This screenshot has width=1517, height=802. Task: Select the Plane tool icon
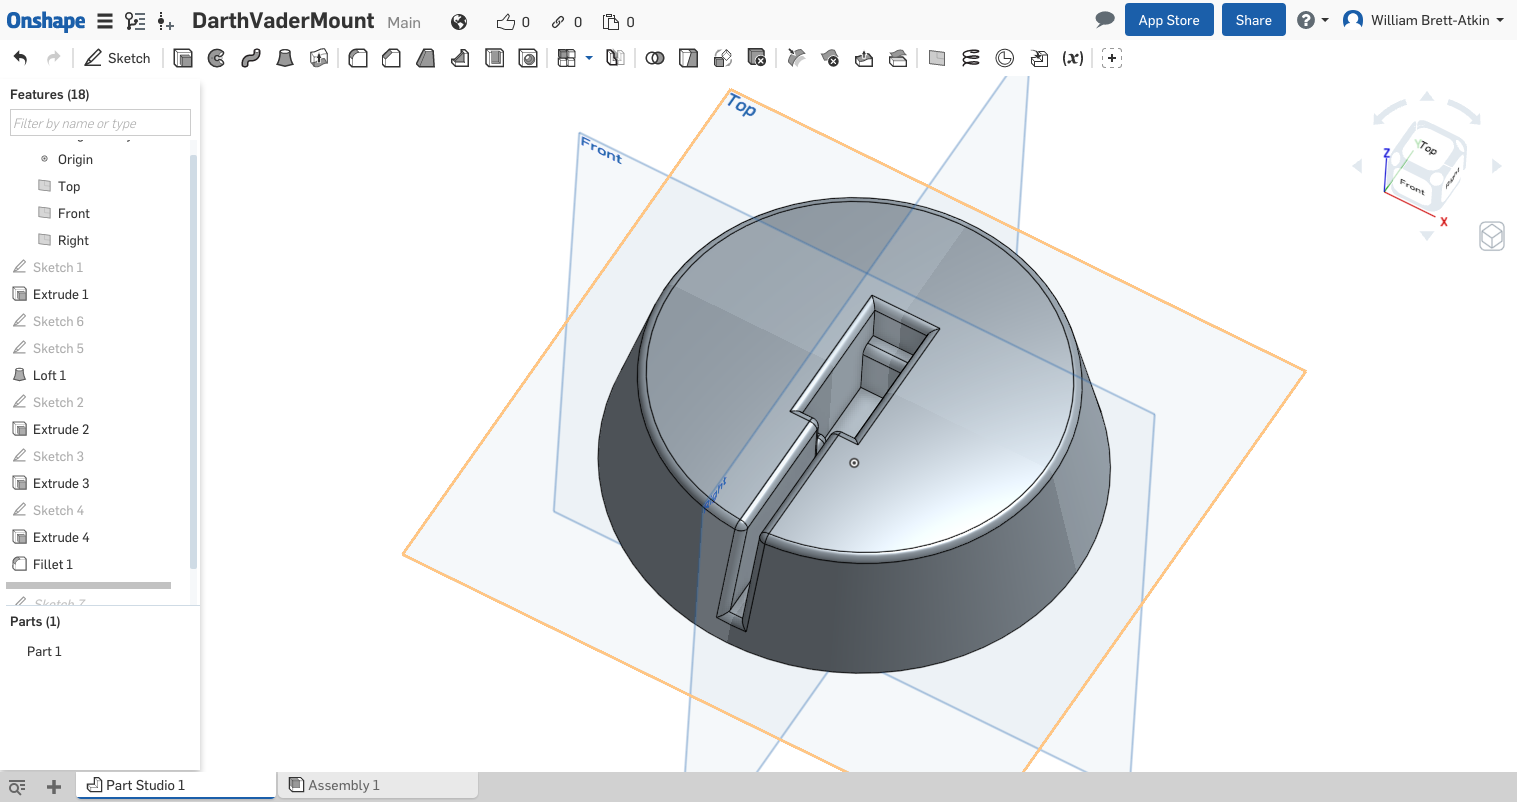(937, 58)
